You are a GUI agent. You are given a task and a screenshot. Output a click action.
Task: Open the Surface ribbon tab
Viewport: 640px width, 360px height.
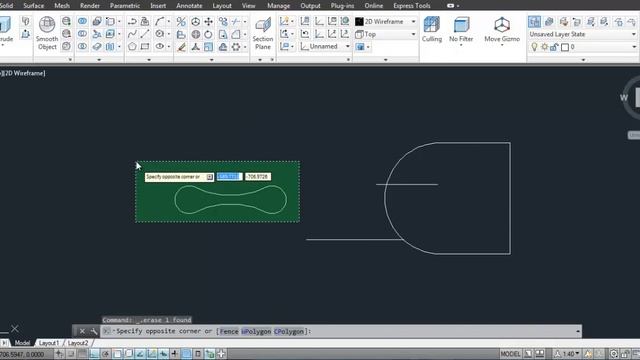tap(33, 6)
